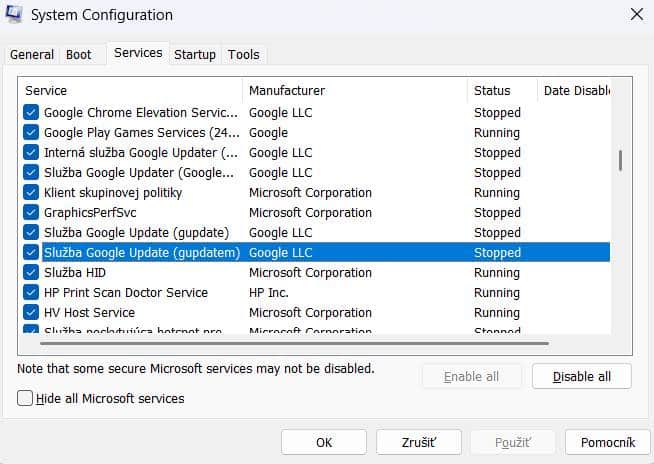654x464 pixels.
Task: Check Hide all Microsoft services
Action: [25, 398]
